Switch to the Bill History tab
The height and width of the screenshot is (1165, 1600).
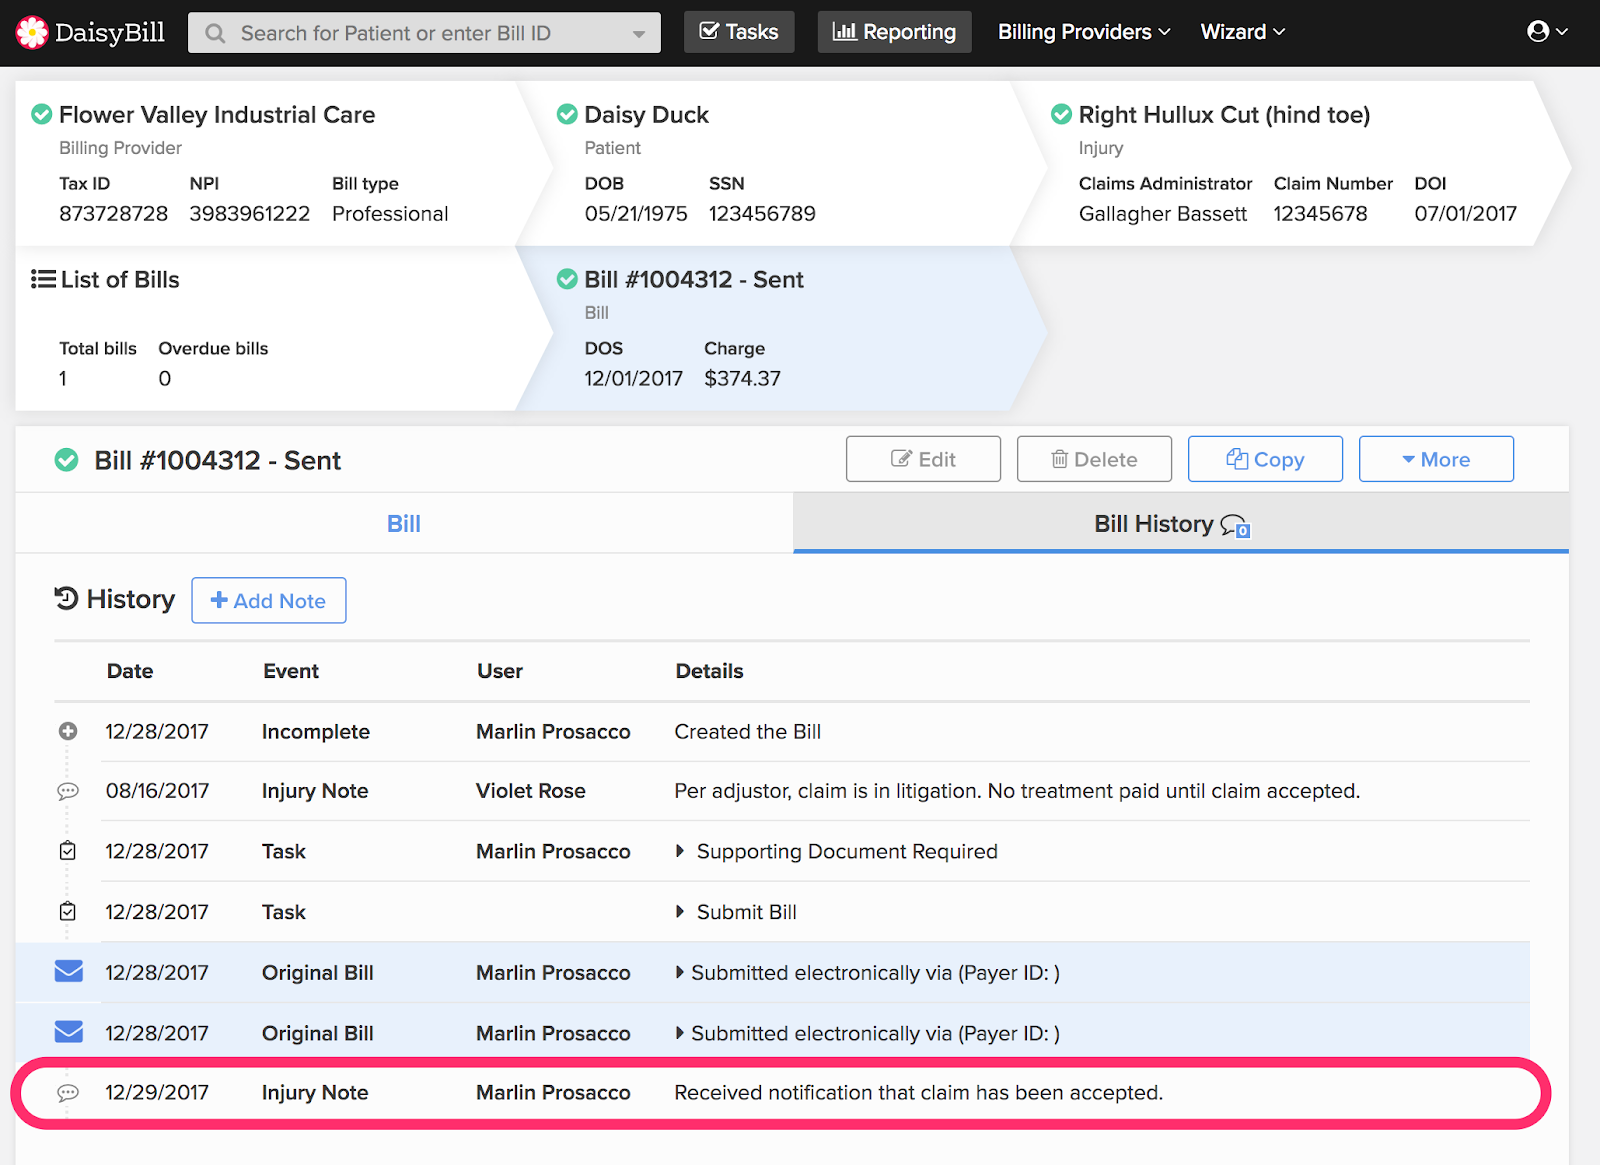point(1181,523)
